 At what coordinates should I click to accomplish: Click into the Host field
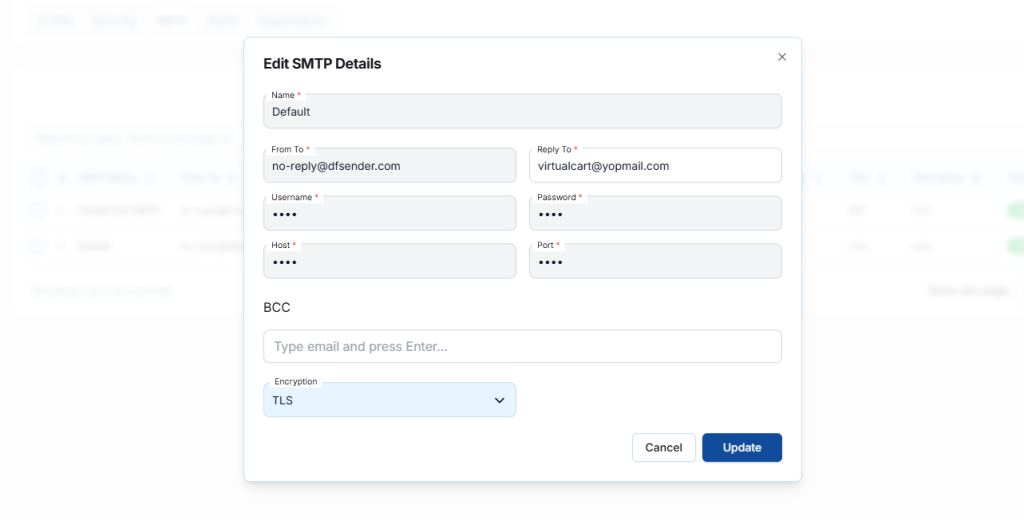click(389, 262)
